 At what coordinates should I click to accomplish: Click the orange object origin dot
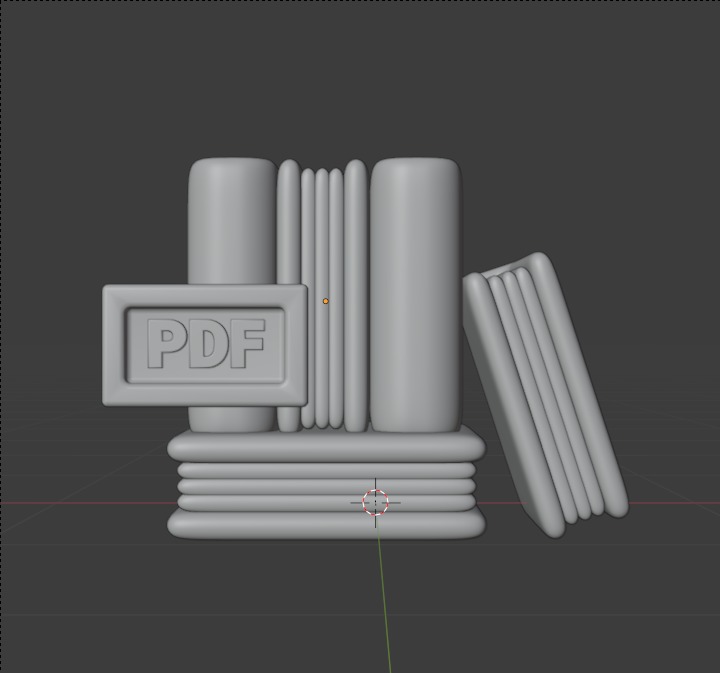[326, 301]
